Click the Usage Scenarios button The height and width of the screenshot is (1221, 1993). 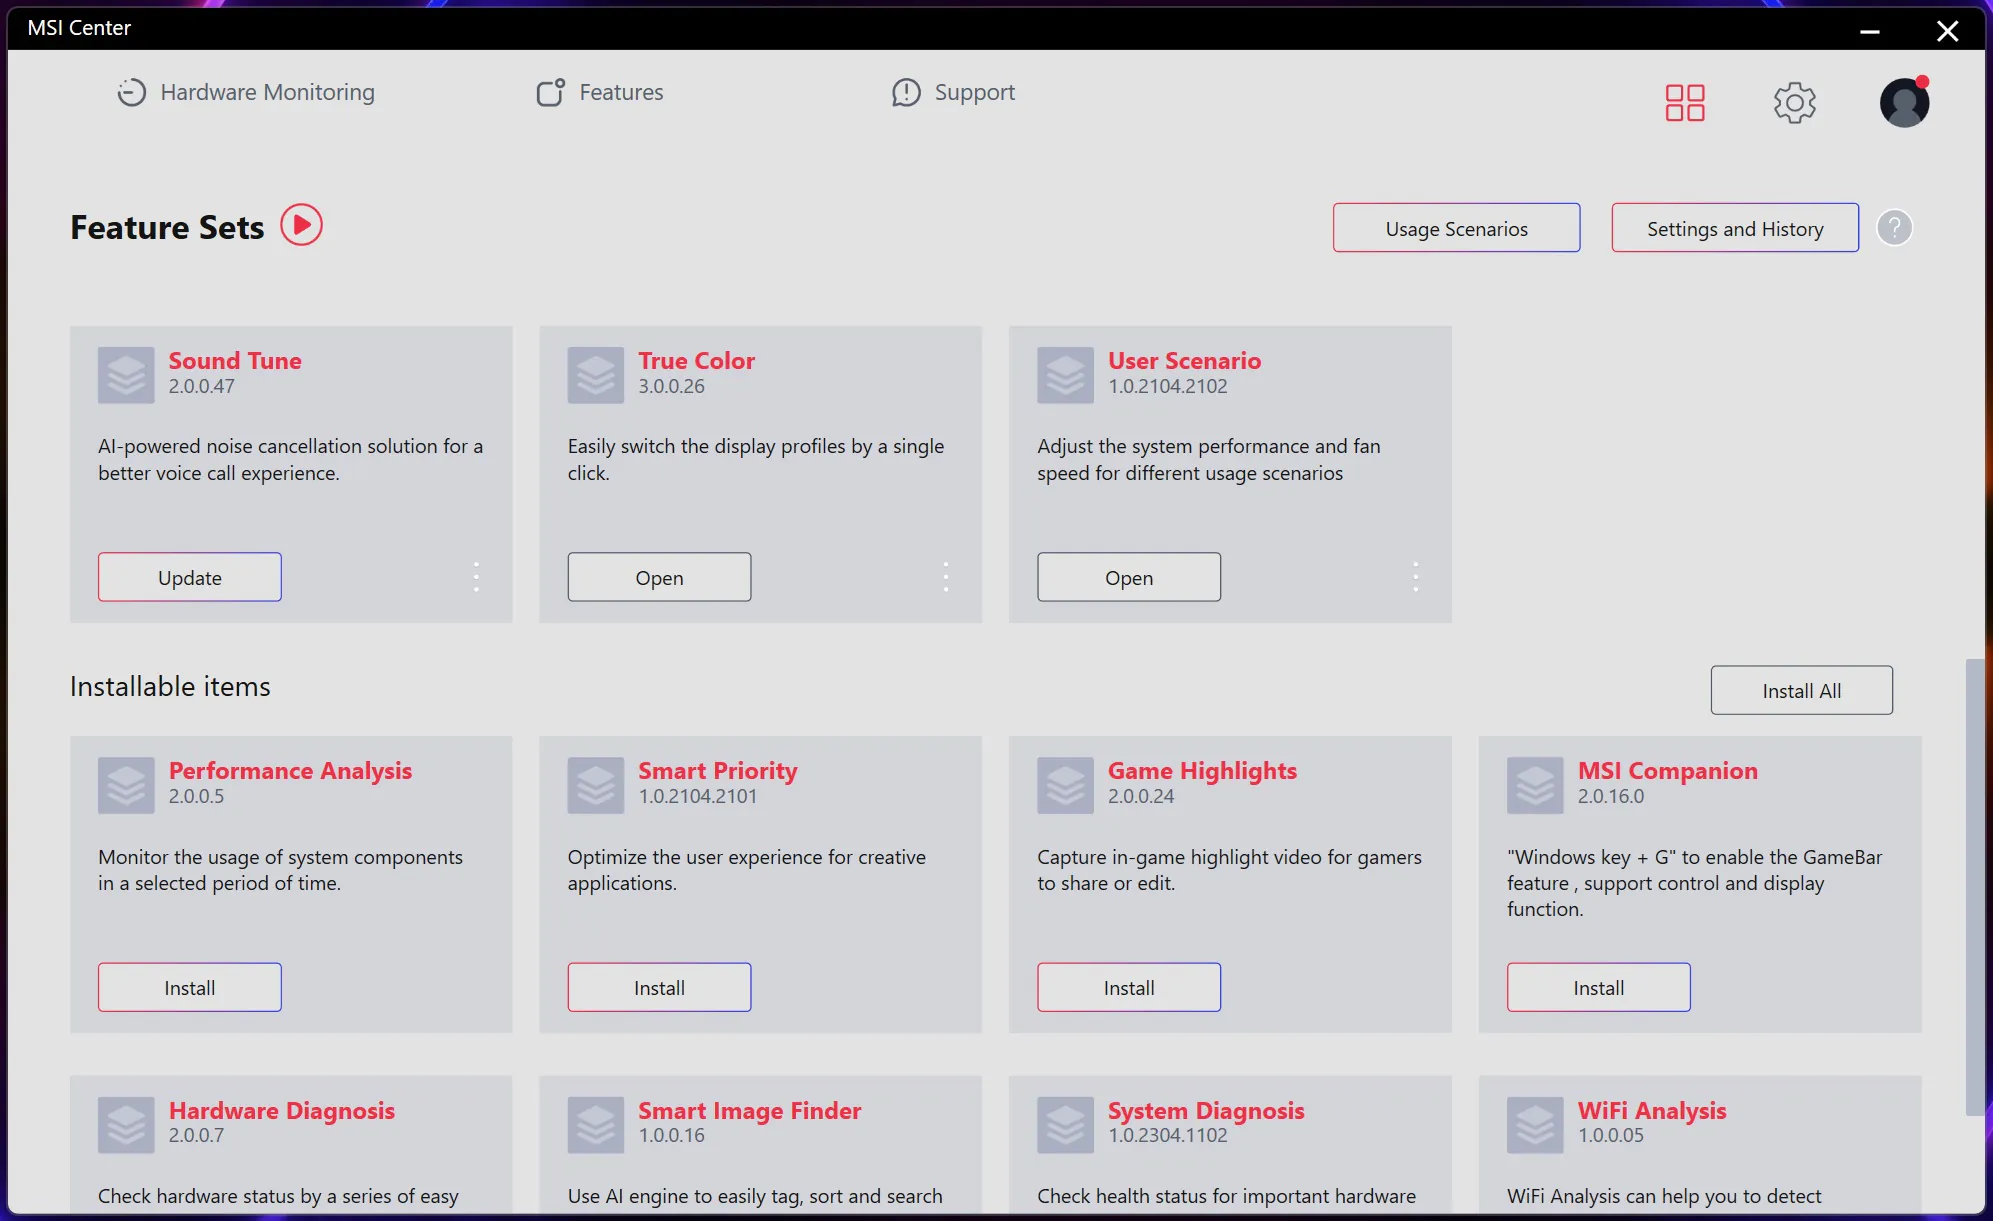click(x=1456, y=228)
